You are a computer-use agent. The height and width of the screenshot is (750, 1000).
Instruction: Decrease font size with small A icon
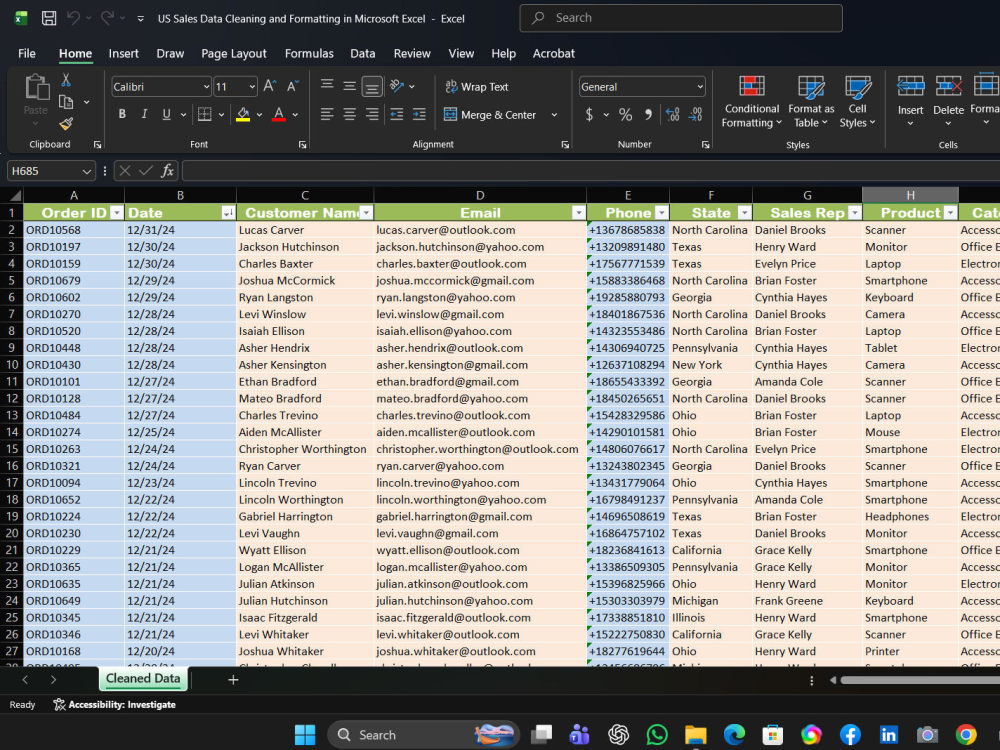[293, 86]
